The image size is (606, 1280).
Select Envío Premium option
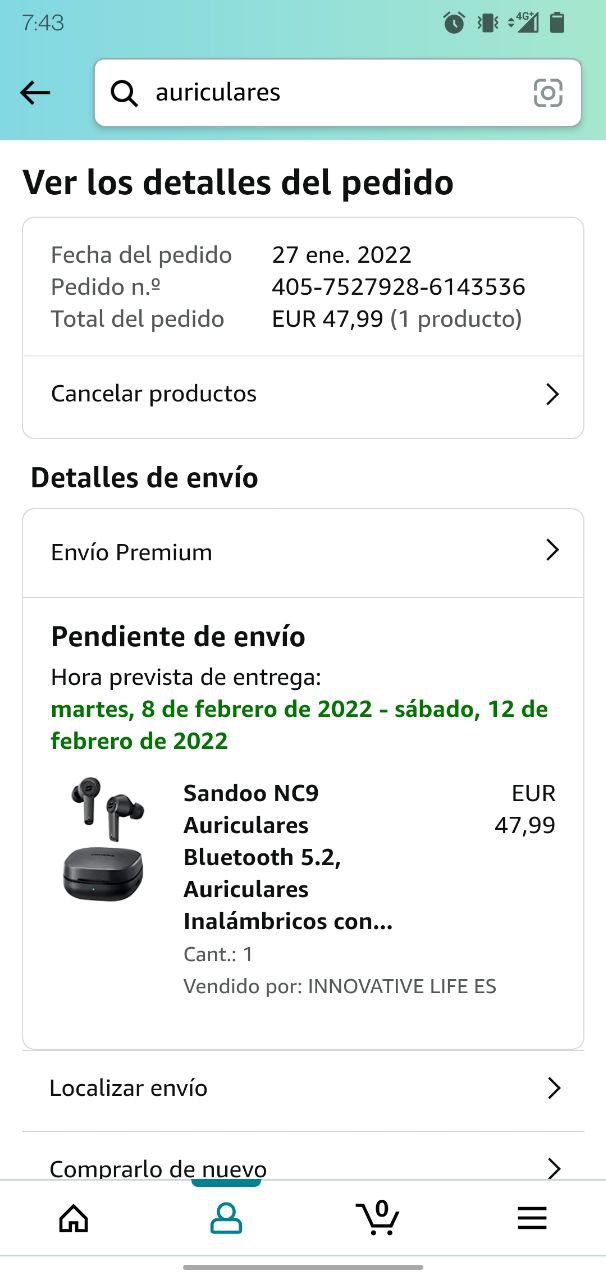click(132, 552)
